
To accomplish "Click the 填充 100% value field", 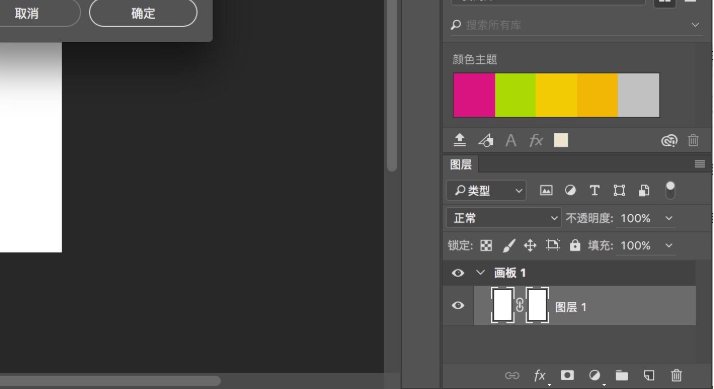I will pos(636,246).
